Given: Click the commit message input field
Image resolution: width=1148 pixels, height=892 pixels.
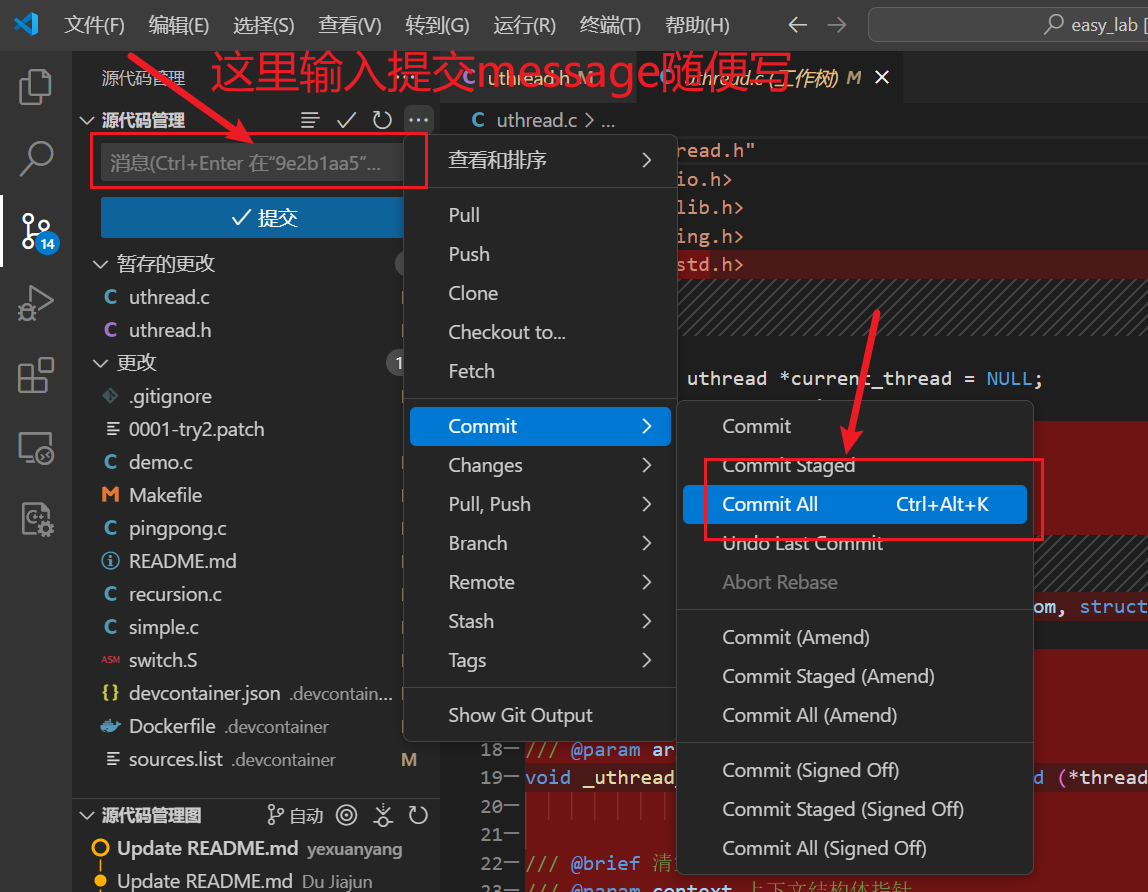Looking at the screenshot, I should coord(251,163).
